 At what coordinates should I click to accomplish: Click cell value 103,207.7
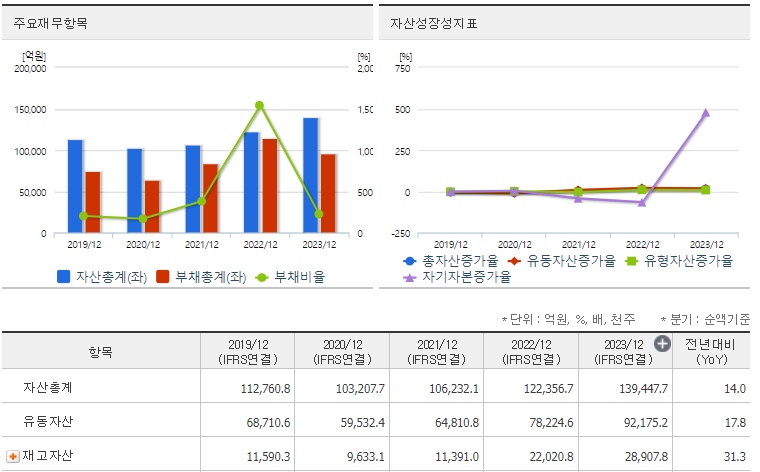(360, 389)
